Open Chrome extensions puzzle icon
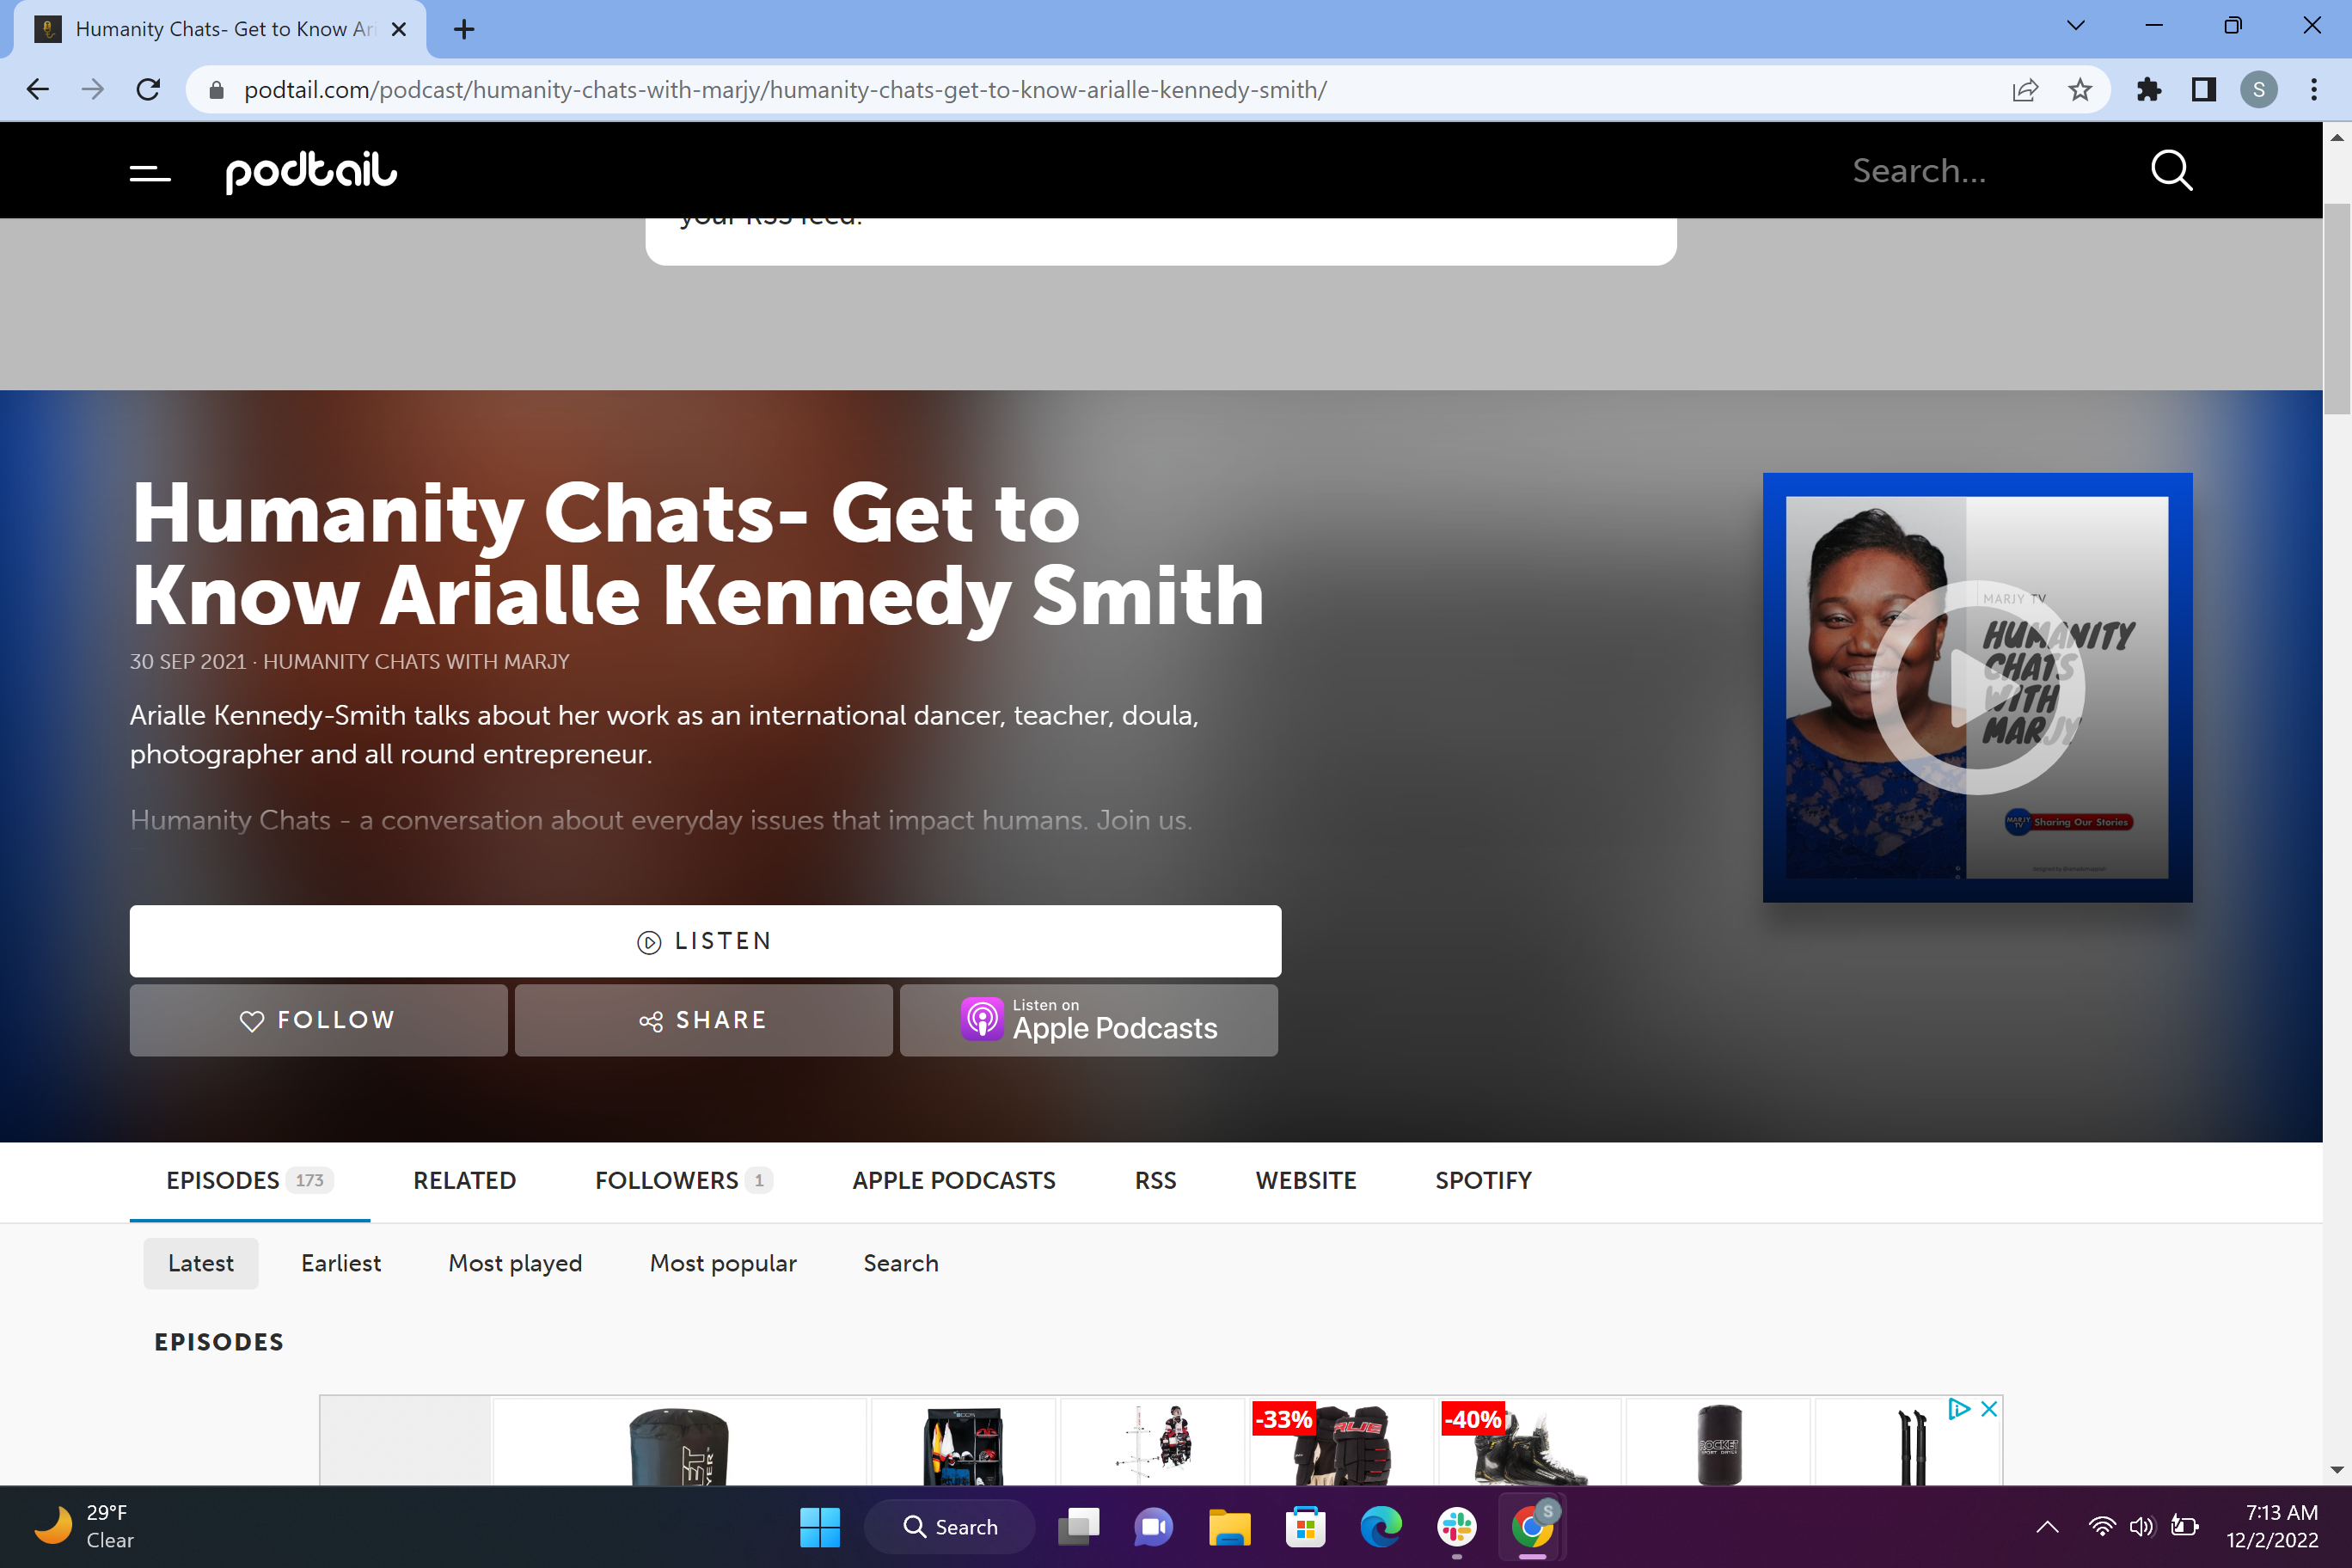2352x1568 pixels. (2148, 90)
